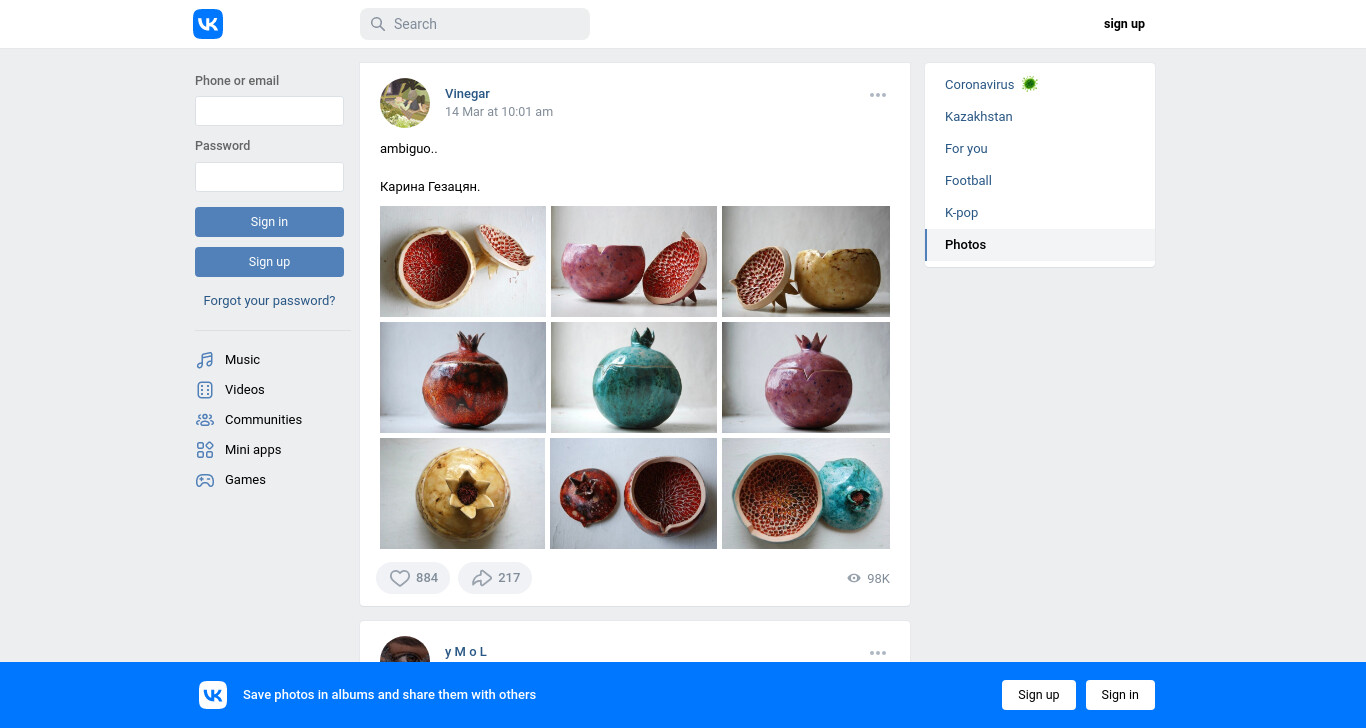This screenshot has width=1366, height=728.
Task: Click the VK logo in the header
Action: 208,24
